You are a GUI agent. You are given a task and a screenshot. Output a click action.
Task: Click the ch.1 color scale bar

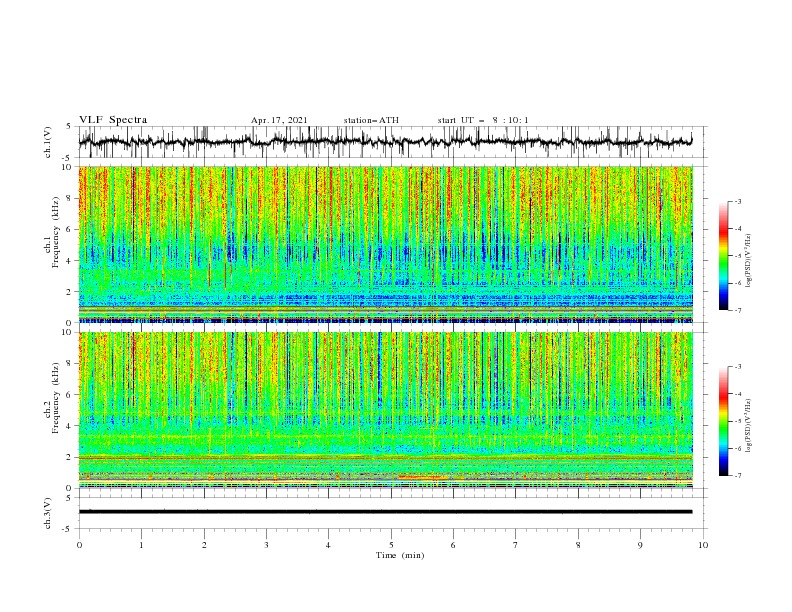[723, 256]
